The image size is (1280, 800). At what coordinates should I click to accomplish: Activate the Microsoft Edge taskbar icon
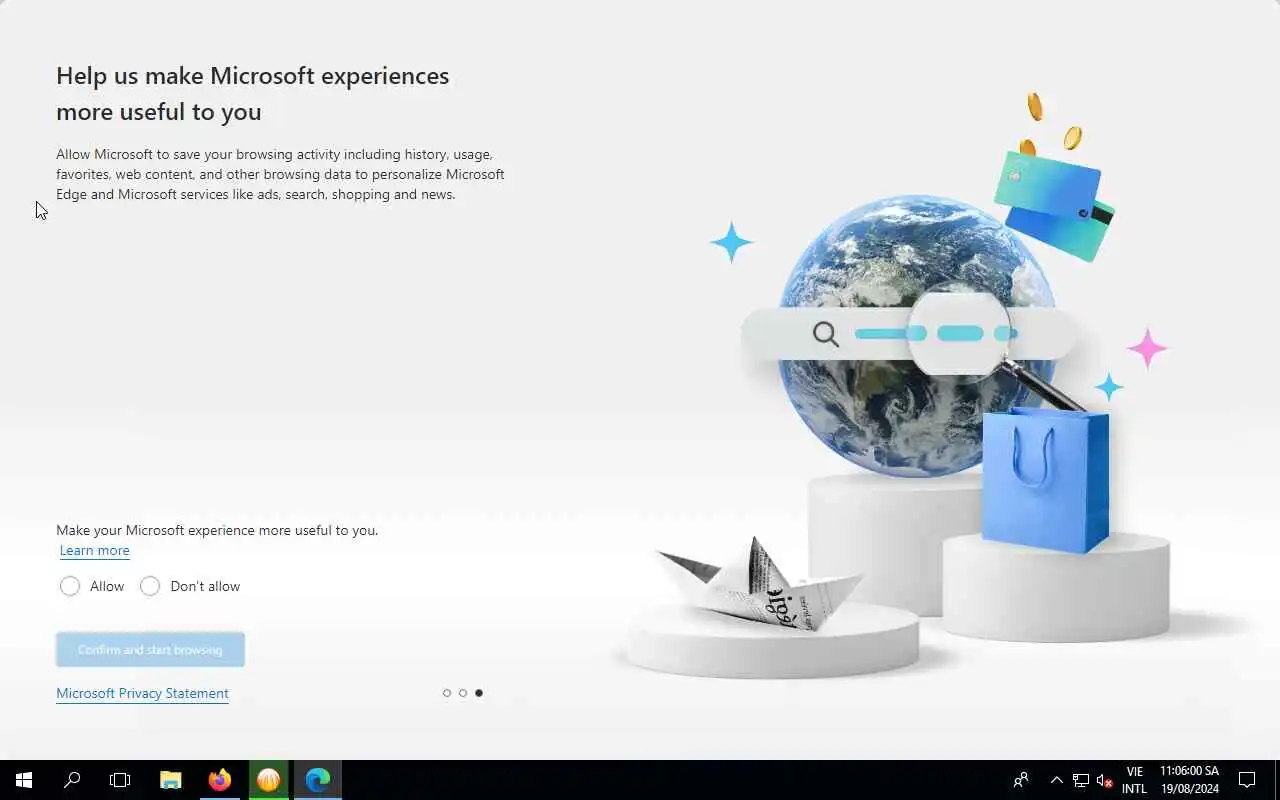click(x=318, y=780)
